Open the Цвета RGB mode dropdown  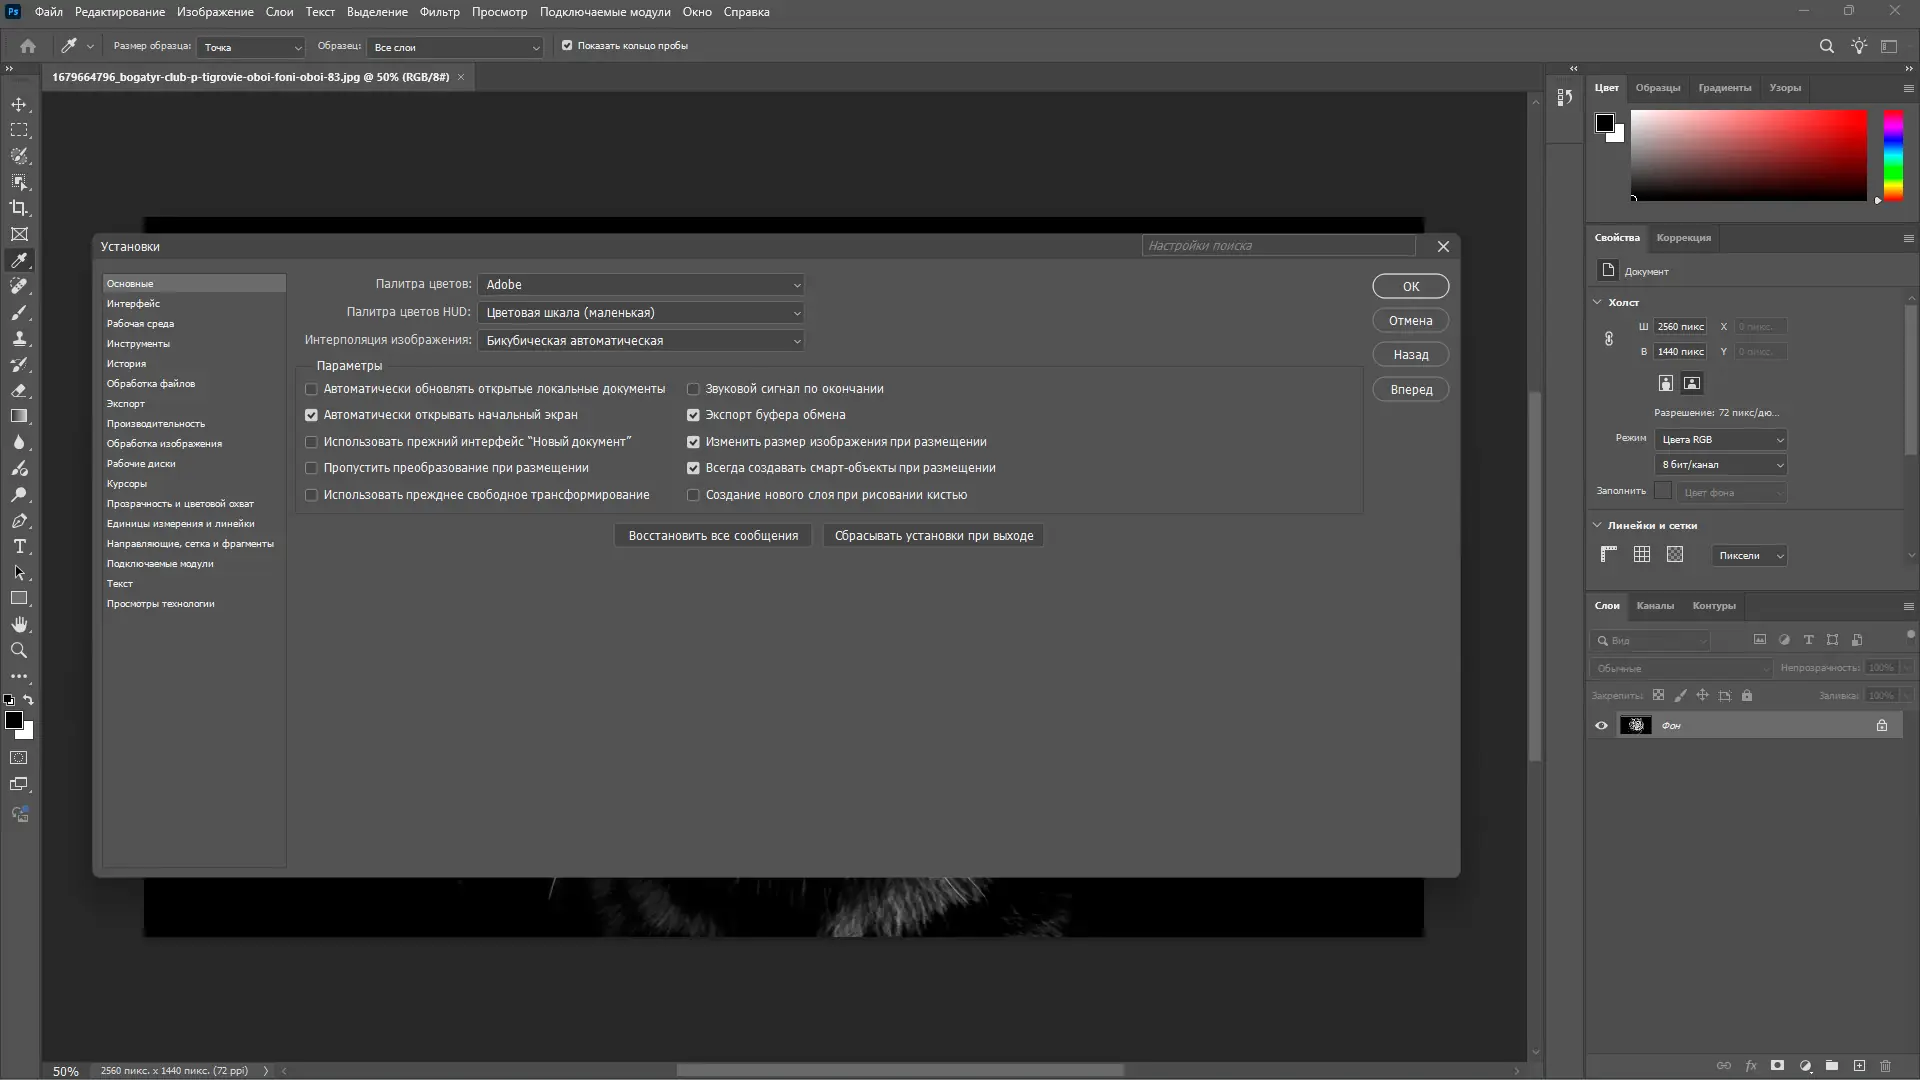(x=1720, y=440)
